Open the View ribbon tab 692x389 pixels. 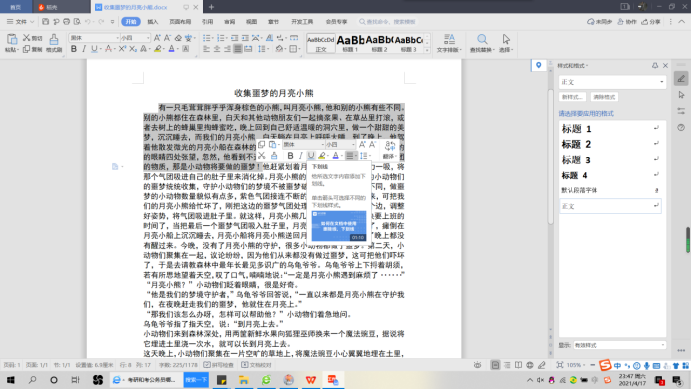(x=252, y=22)
